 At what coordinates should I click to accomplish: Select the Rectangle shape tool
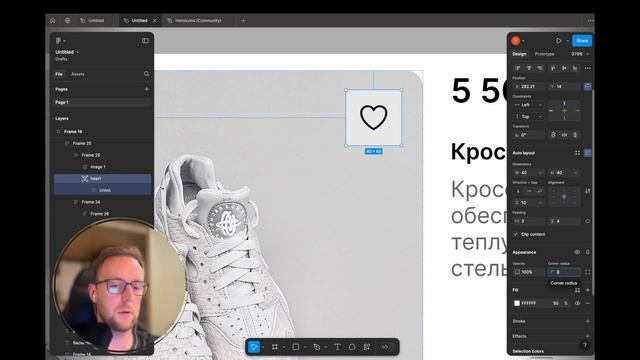coord(296,347)
